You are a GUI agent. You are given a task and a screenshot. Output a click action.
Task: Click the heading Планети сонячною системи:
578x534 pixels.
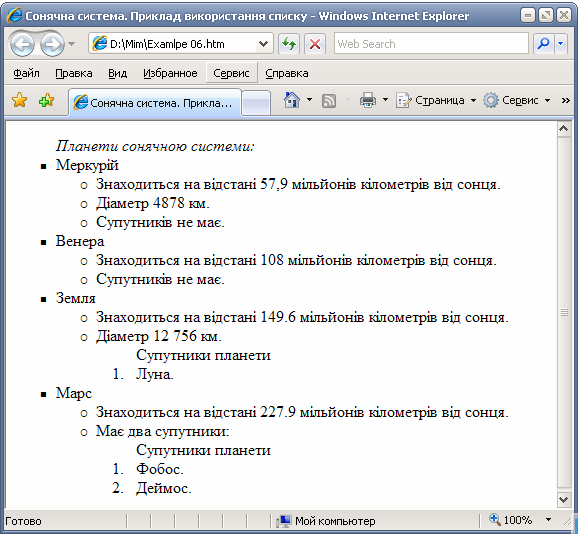[155, 146]
